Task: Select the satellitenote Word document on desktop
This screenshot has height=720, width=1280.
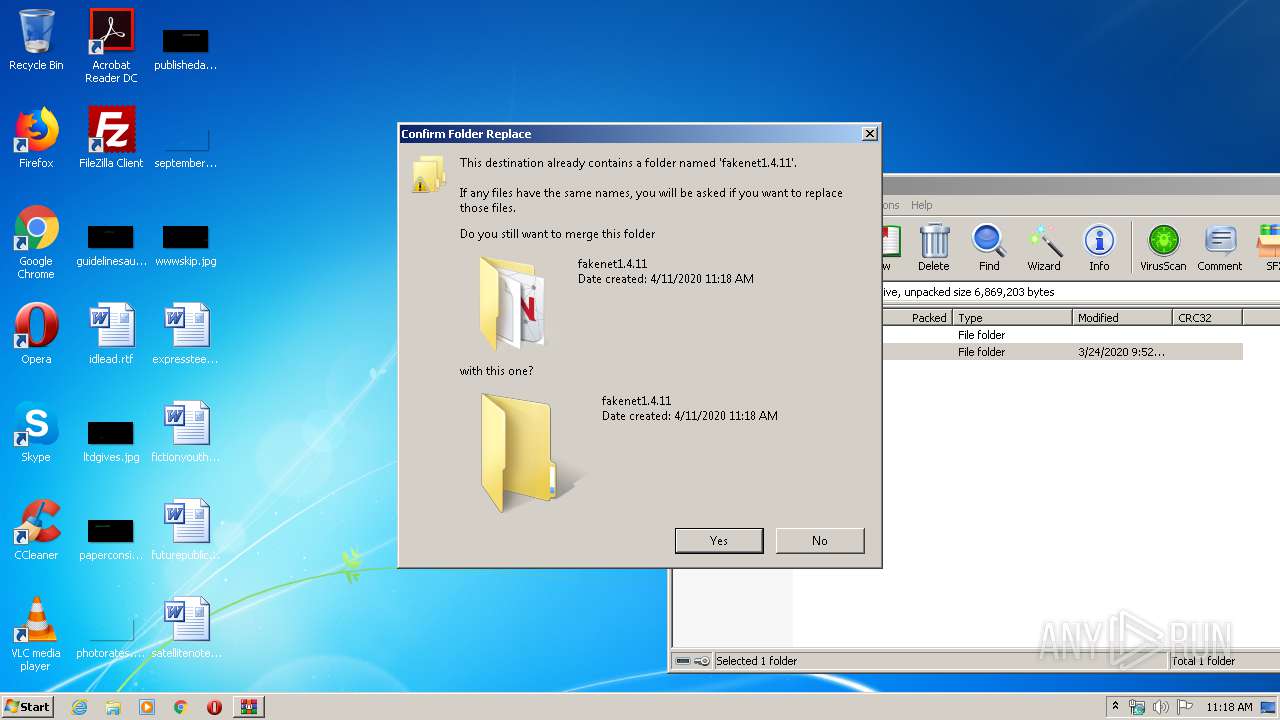Action: [186, 628]
